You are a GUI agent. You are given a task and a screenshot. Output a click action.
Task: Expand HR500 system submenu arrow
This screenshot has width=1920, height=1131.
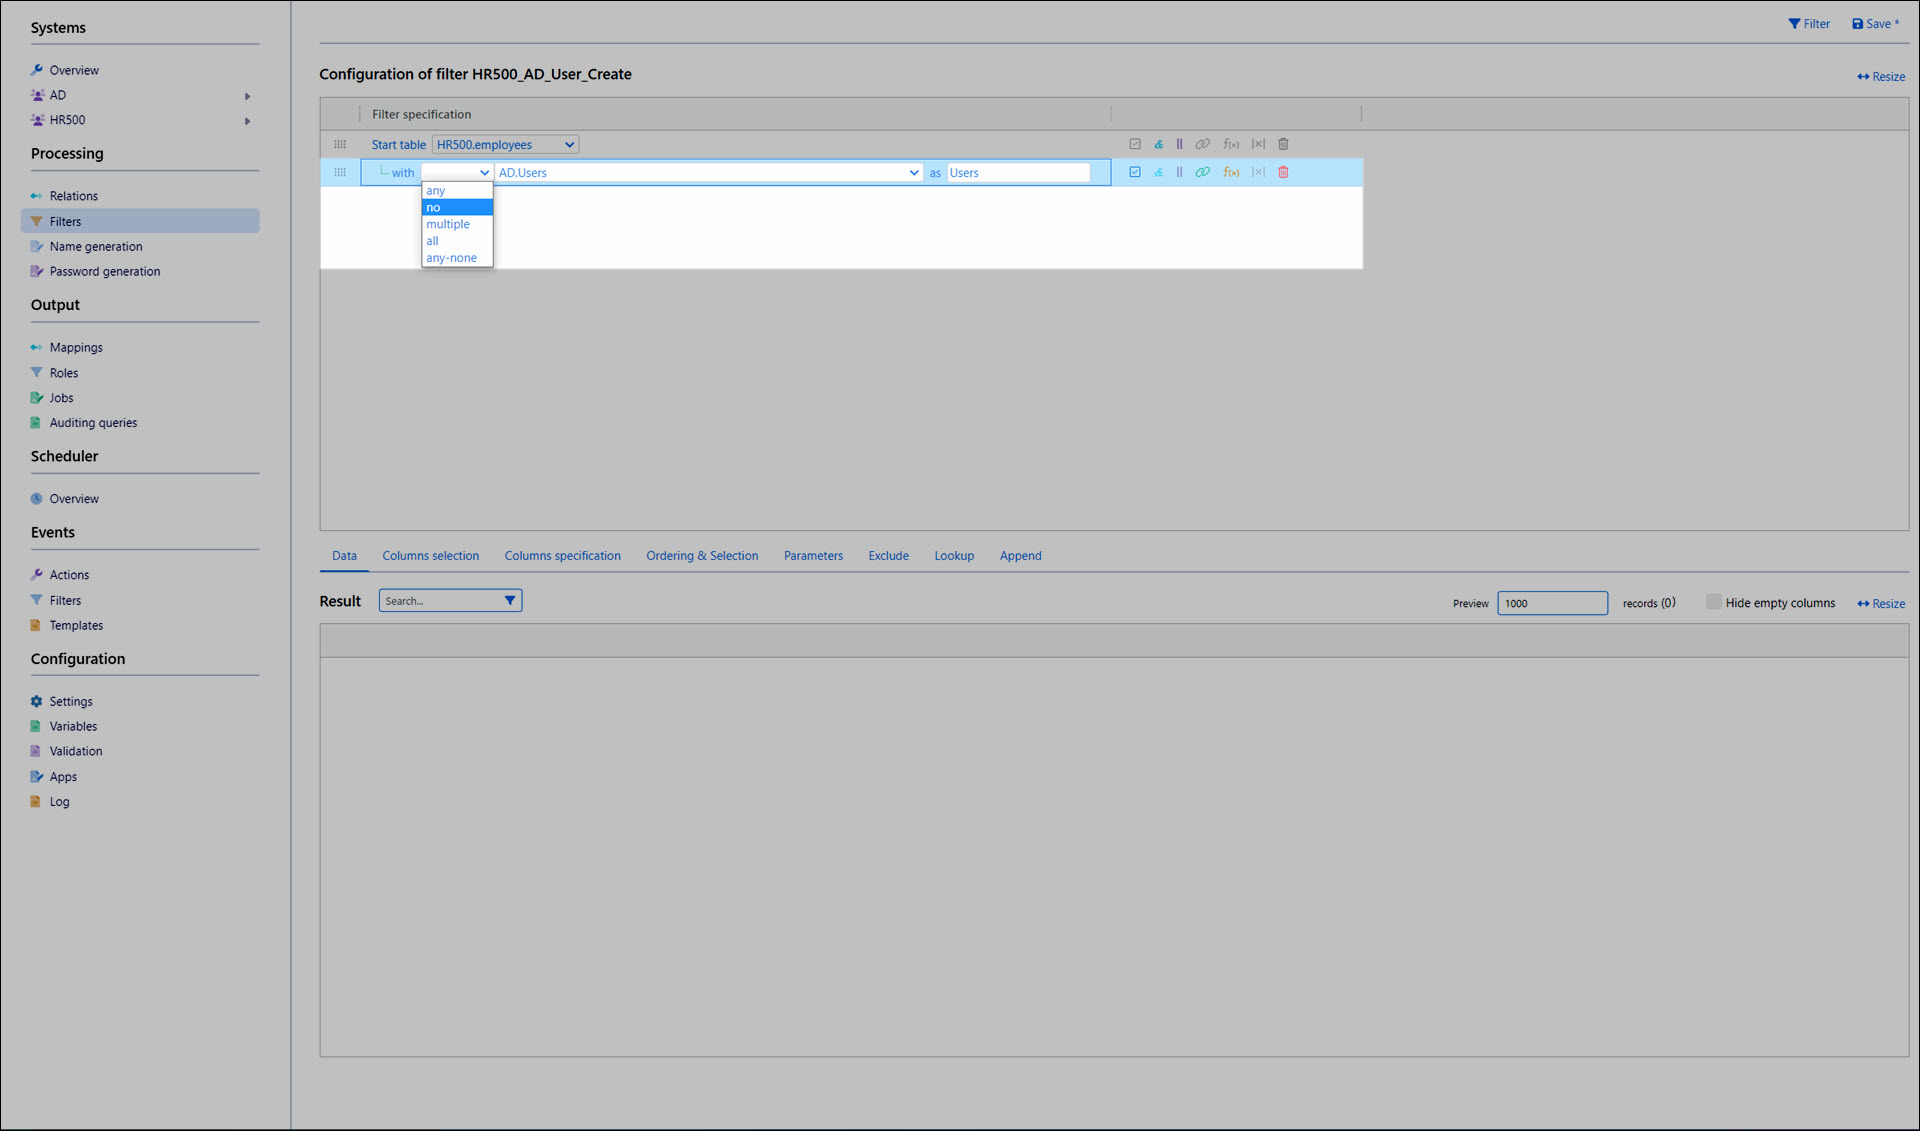247,121
